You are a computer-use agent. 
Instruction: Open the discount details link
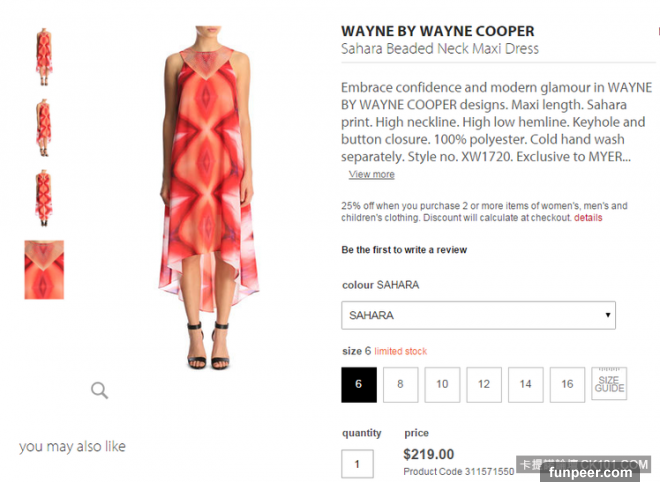click(x=588, y=218)
